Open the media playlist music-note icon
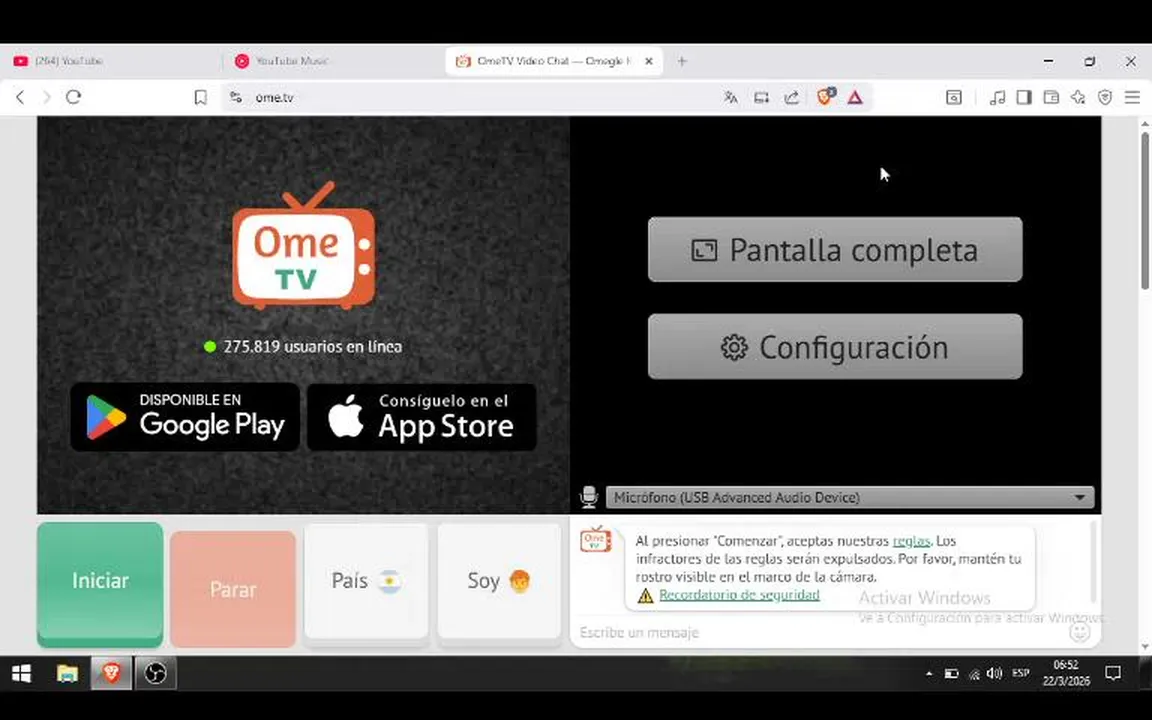This screenshot has height=720, width=1152. click(997, 97)
